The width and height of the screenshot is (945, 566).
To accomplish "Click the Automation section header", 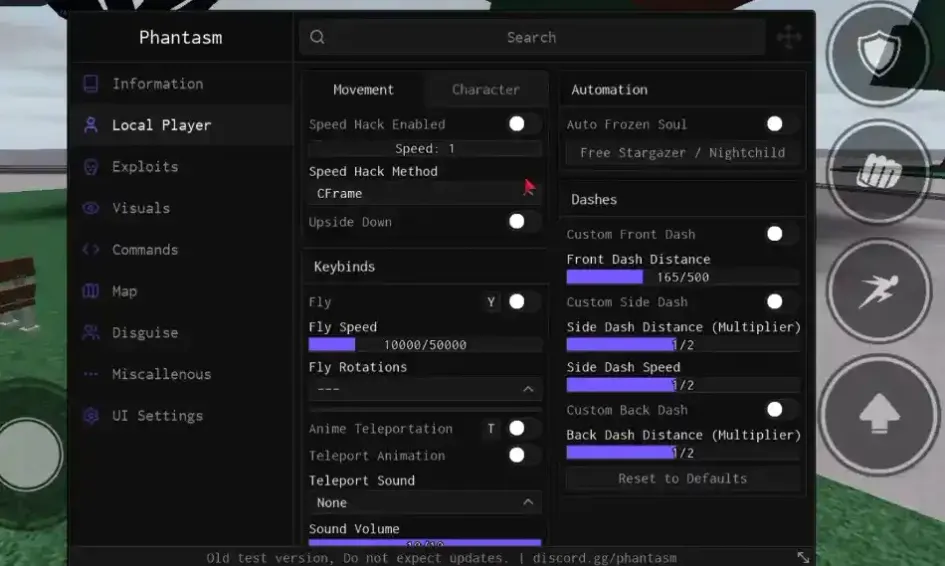I will tap(609, 90).
